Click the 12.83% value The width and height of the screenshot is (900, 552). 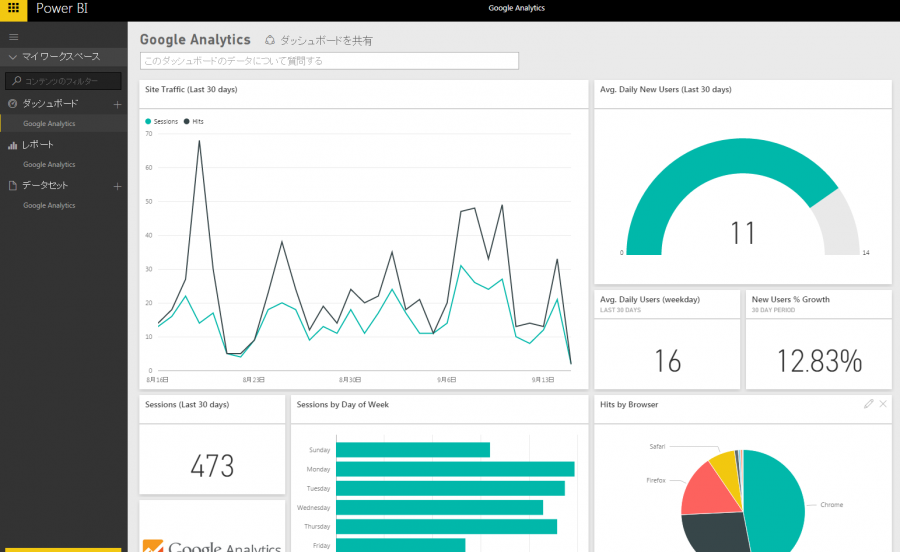pyautogui.click(x=819, y=361)
